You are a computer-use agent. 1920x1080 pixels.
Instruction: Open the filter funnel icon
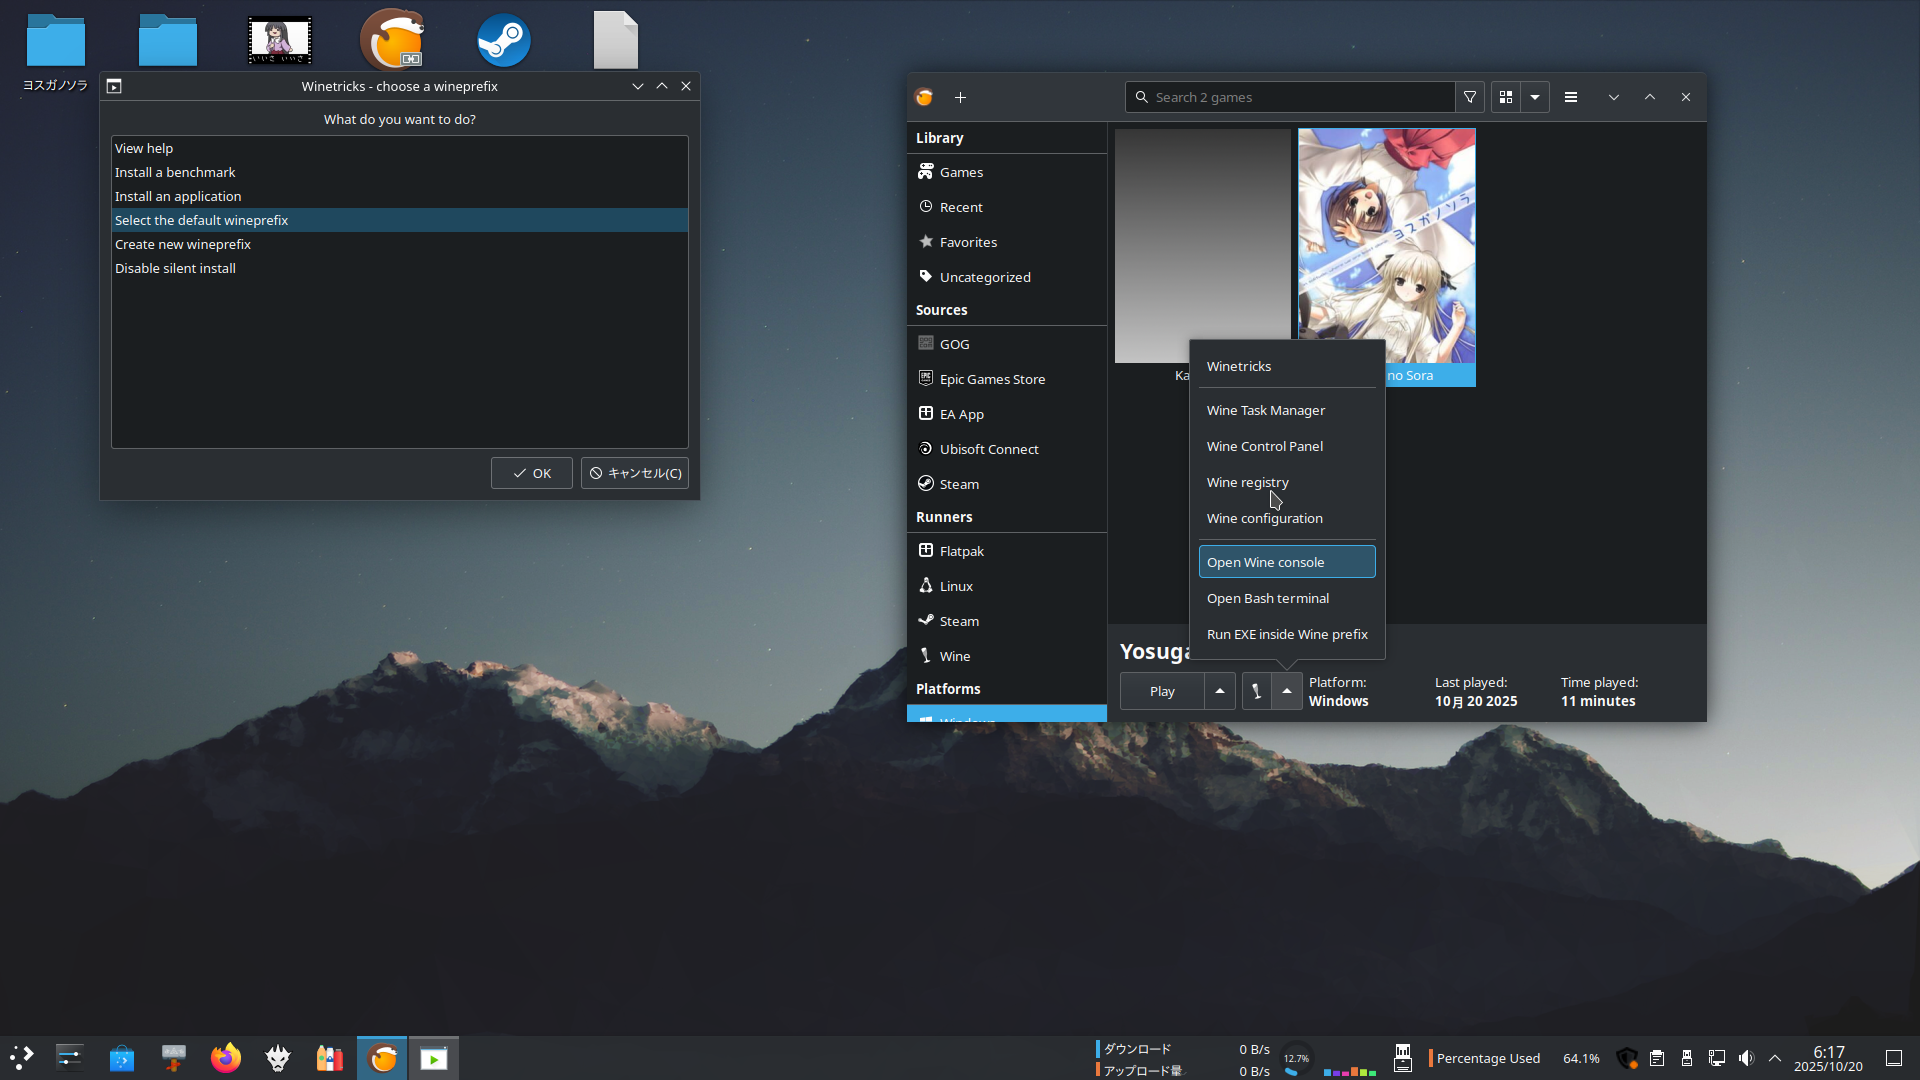pos(1470,97)
